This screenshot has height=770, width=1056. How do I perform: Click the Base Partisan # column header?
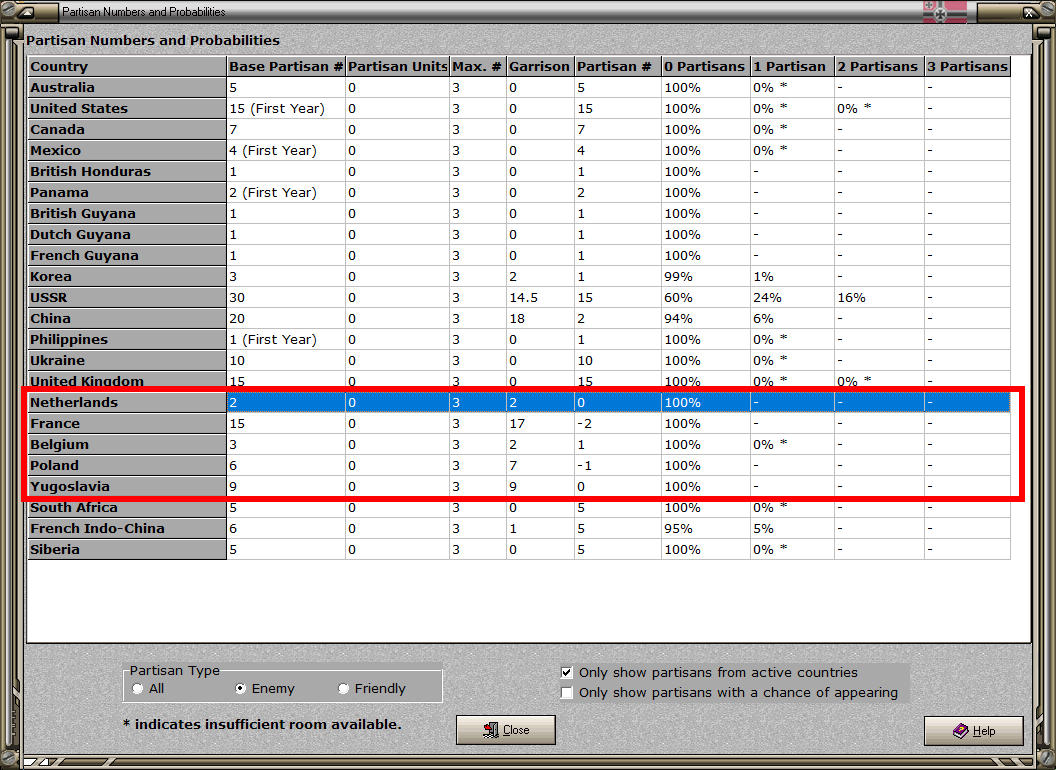pyautogui.click(x=286, y=66)
